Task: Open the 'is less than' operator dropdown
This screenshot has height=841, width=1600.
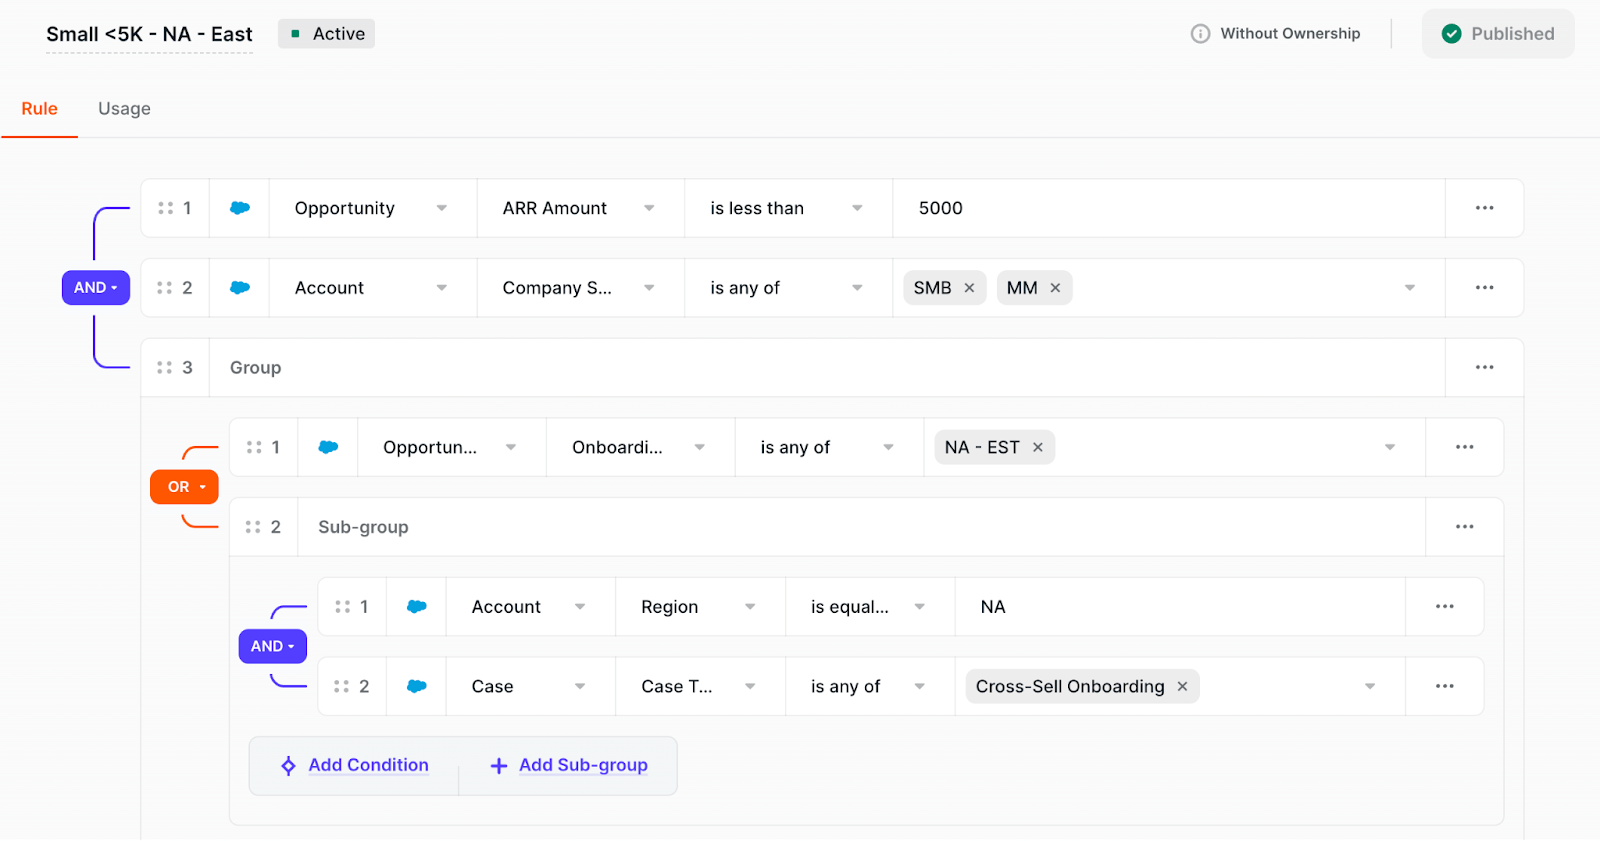Action: 788,208
